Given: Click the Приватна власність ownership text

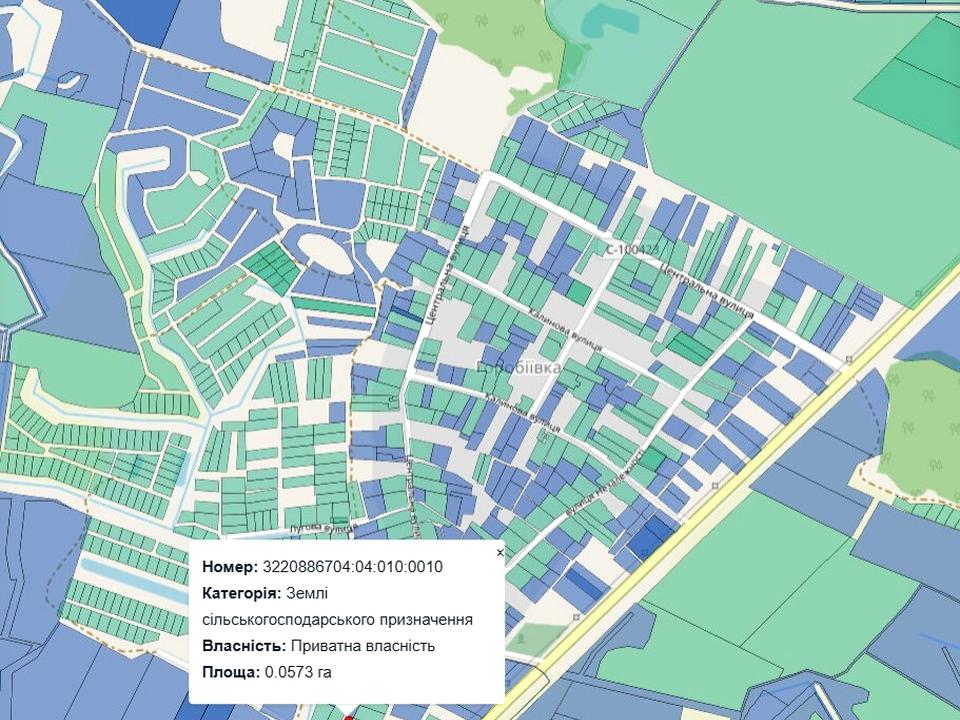Looking at the screenshot, I should tap(361, 645).
